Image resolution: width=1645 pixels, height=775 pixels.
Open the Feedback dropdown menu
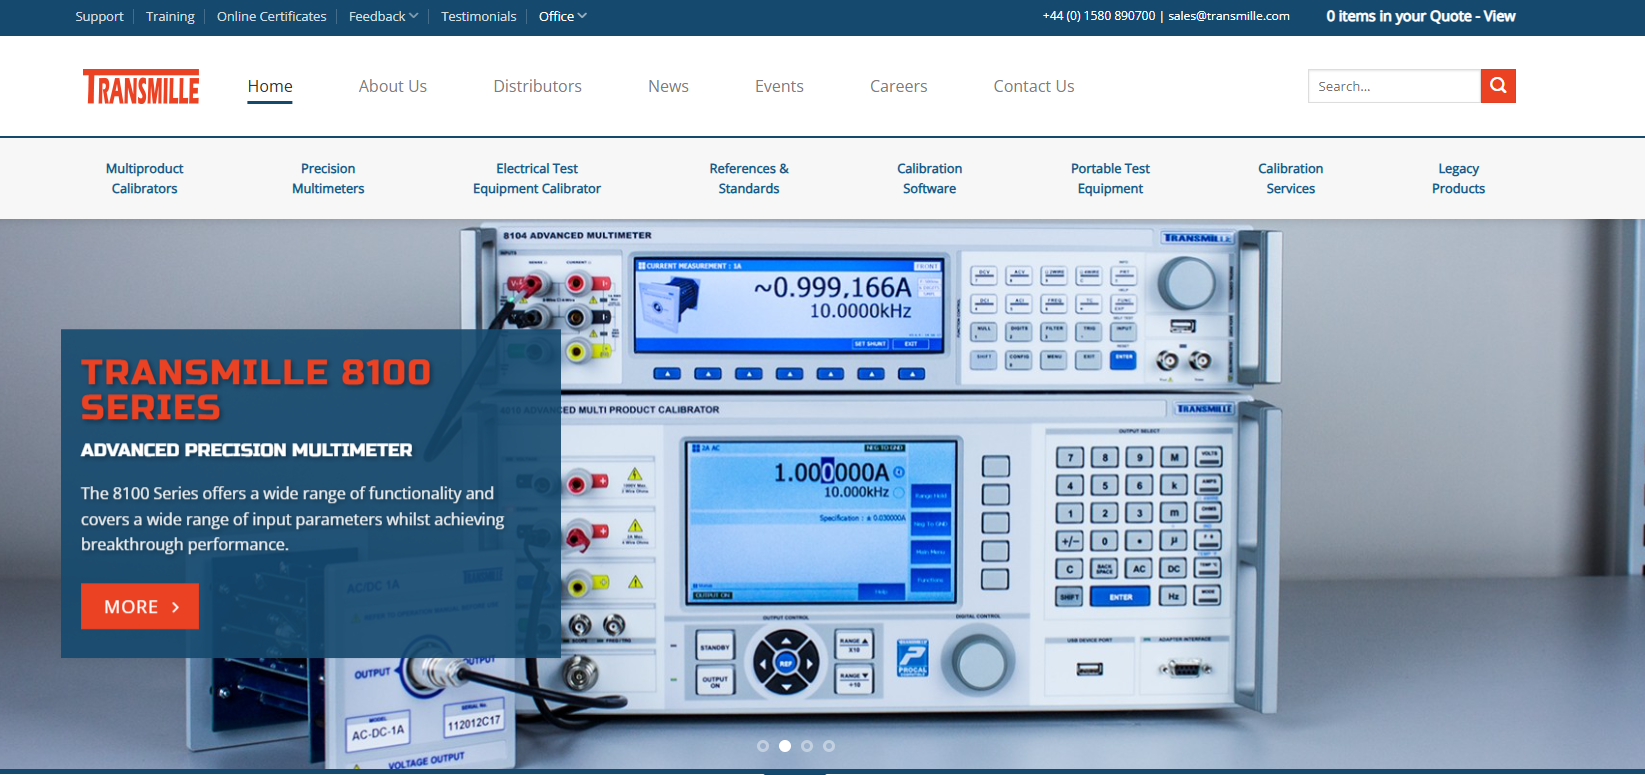pyautogui.click(x=383, y=16)
